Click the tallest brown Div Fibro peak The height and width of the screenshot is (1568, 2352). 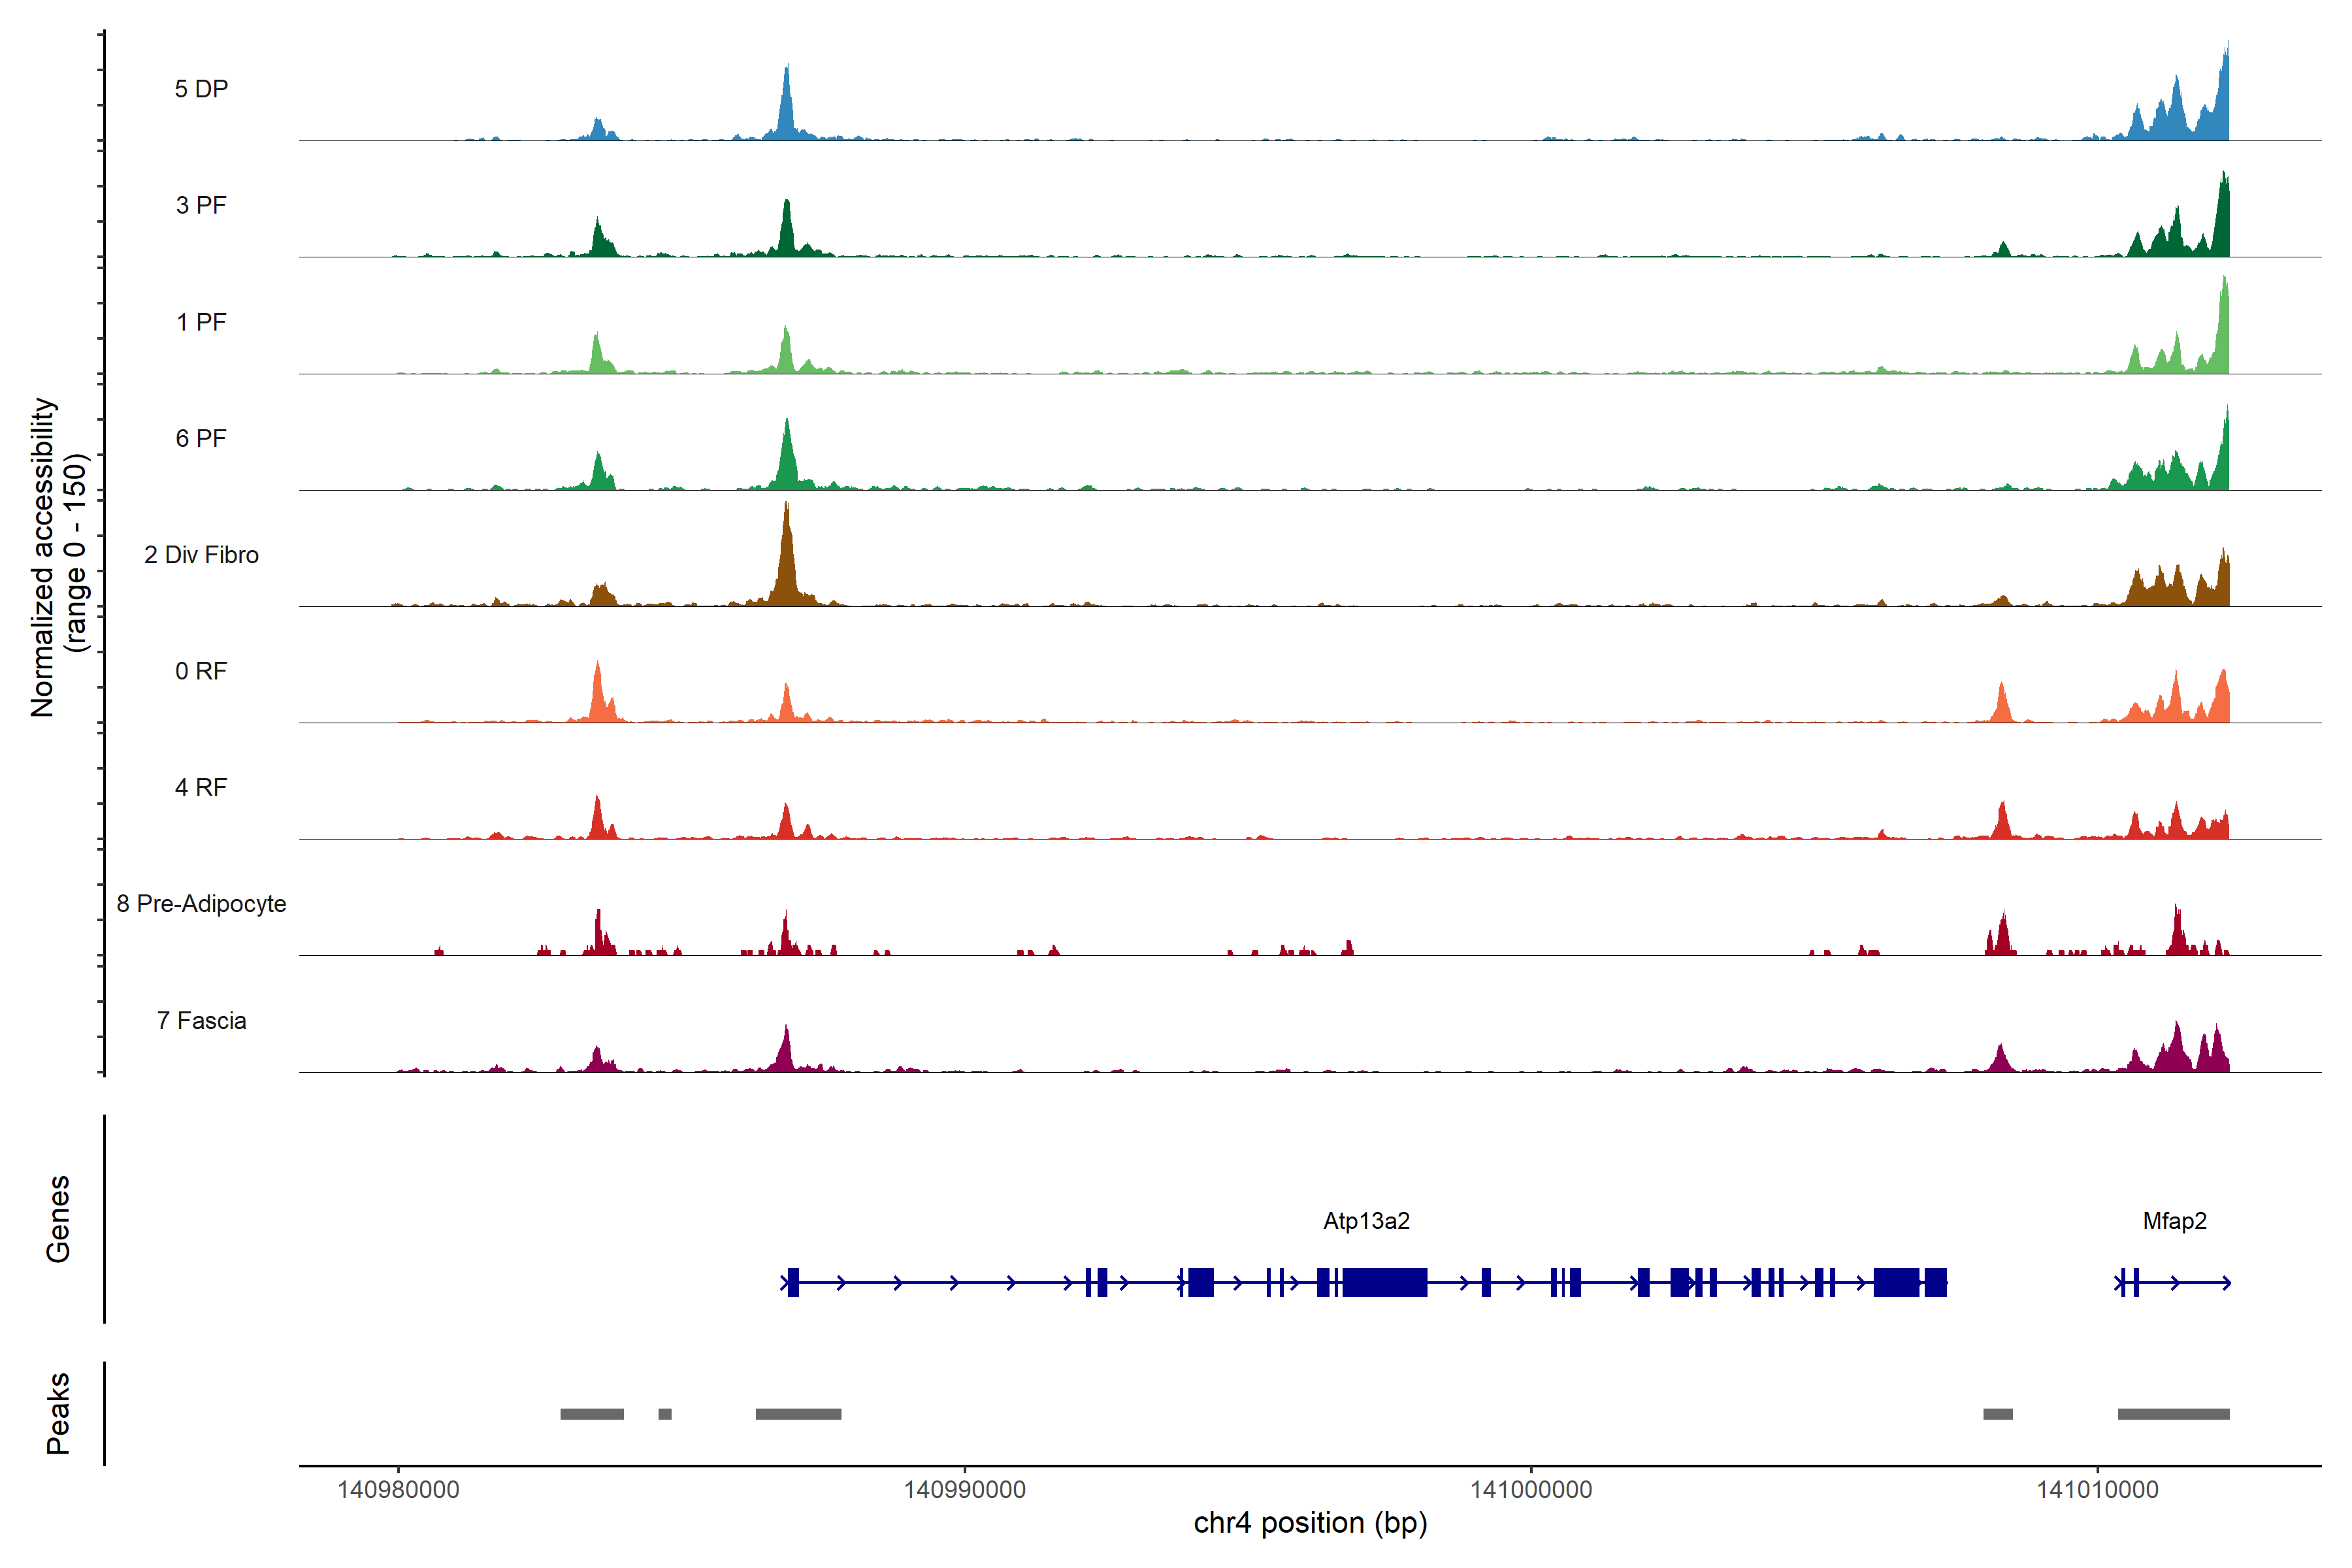click(787, 560)
